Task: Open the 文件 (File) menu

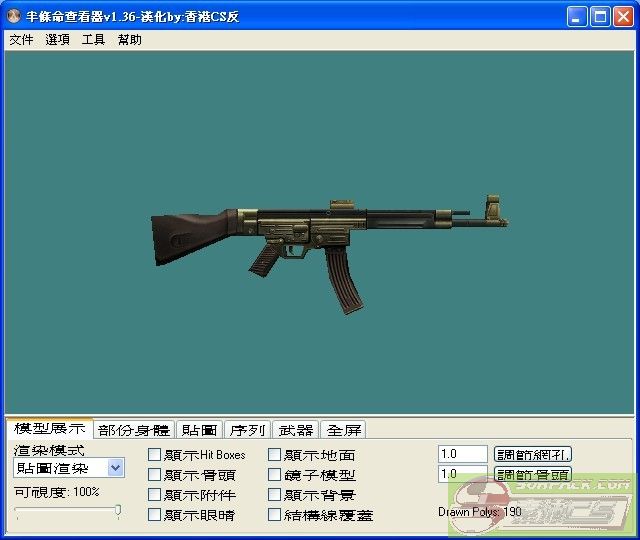Action: pyautogui.click(x=21, y=40)
